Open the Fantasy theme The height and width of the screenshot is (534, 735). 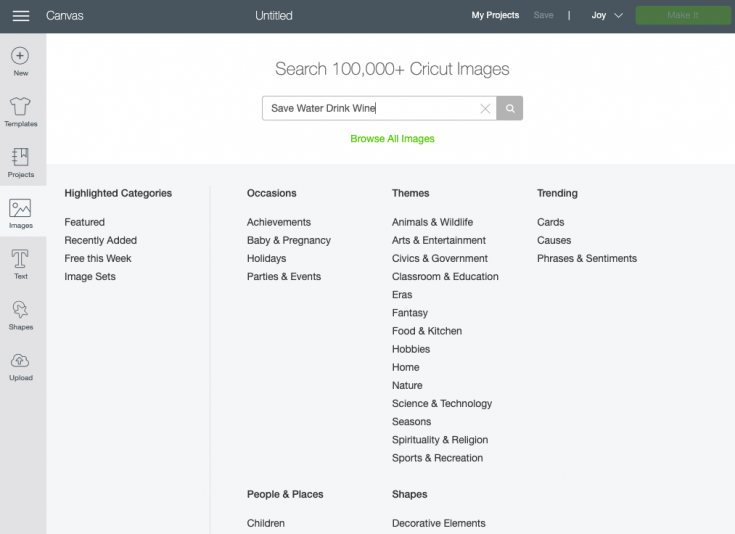(410, 313)
